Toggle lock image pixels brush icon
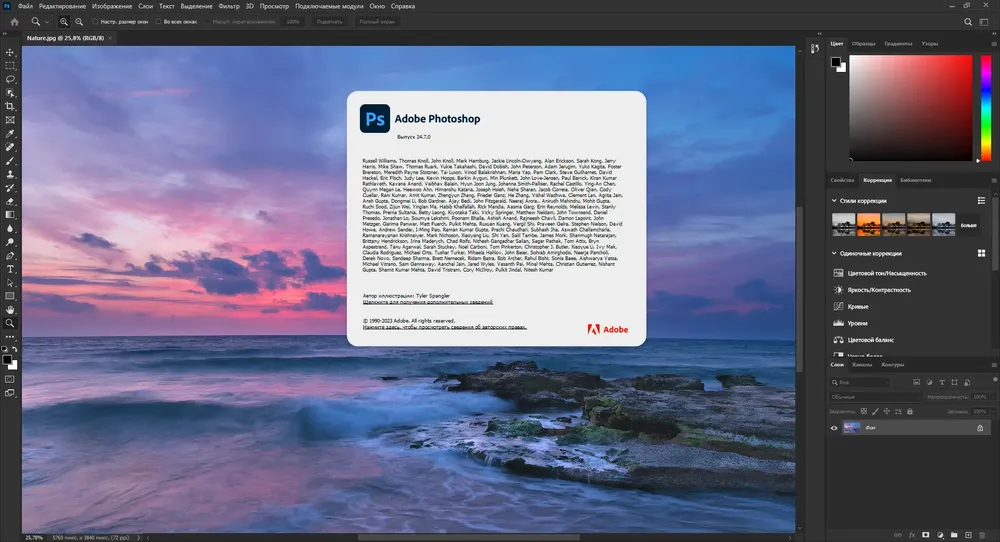The image size is (1000, 542). (x=876, y=411)
